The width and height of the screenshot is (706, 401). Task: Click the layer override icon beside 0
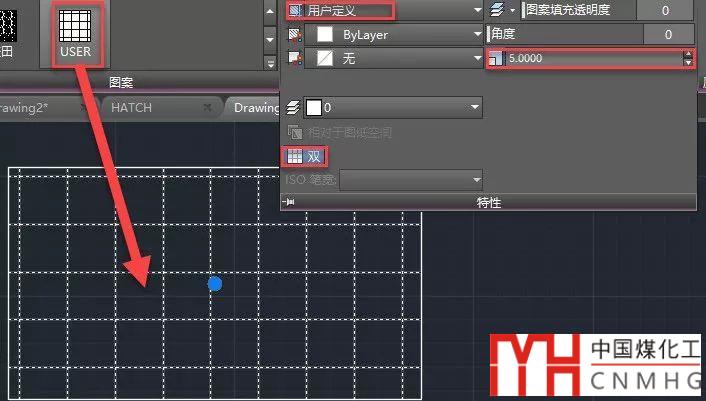point(293,108)
